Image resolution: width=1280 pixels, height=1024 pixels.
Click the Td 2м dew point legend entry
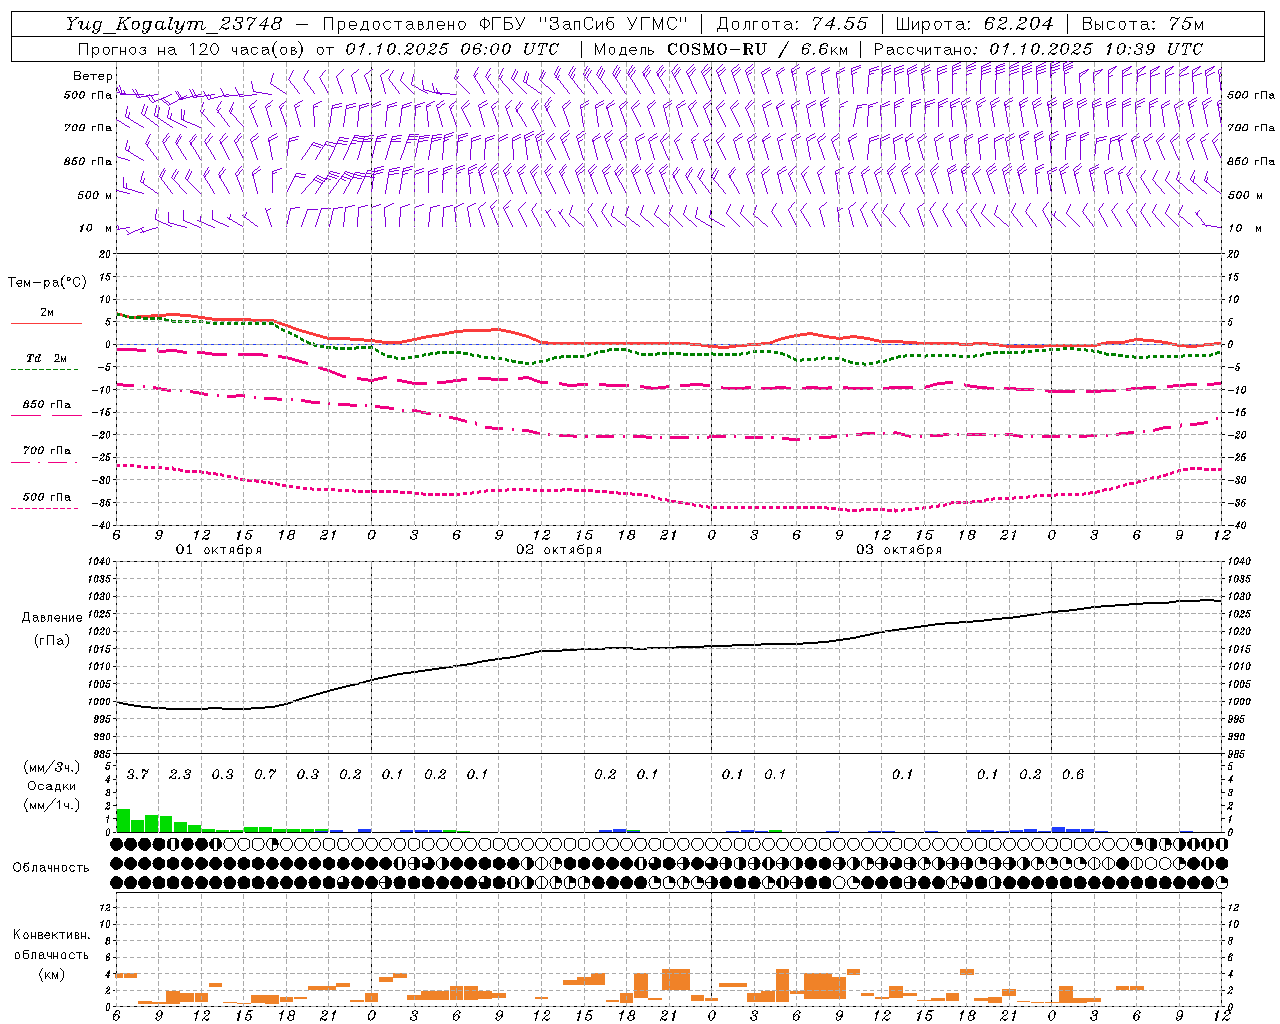[x=47, y=358]
